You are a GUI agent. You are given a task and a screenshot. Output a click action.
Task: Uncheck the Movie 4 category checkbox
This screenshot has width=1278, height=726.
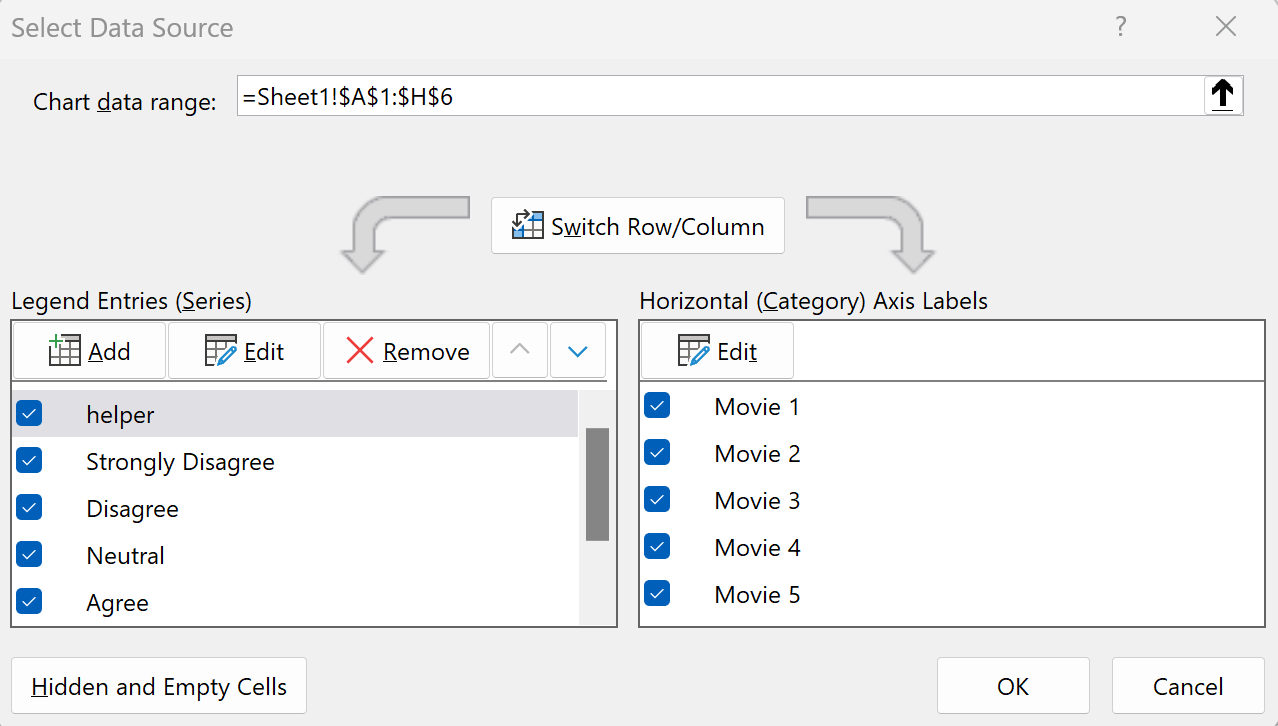[x=657, y=547]
